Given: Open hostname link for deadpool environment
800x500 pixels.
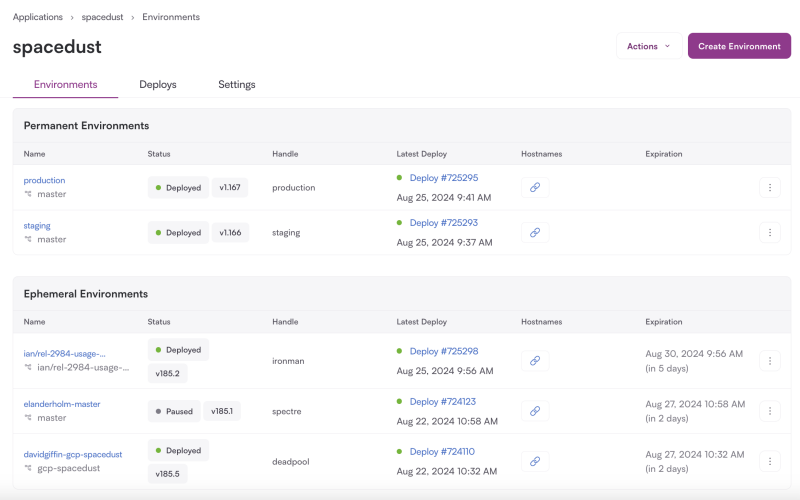Looking at the screenshot, I should coord(534,461).
